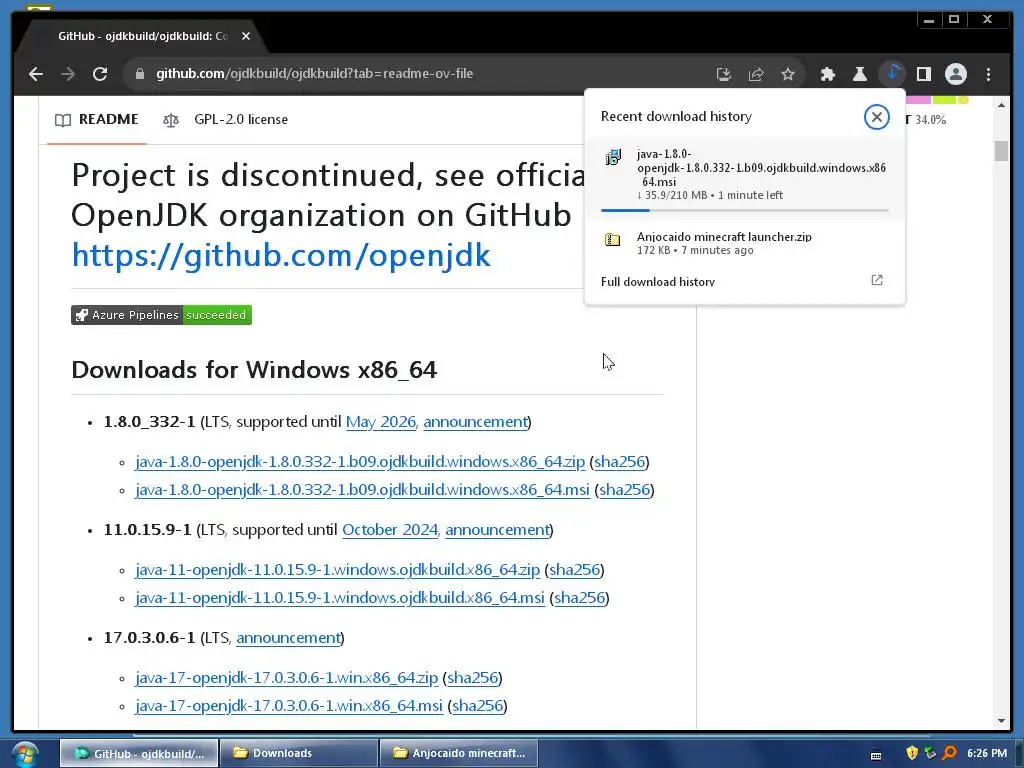Screen dimensions: 1024x768
Task: Click the java-1.8.0-openjdk msi download entry
Action: click(x=744, y=178)
